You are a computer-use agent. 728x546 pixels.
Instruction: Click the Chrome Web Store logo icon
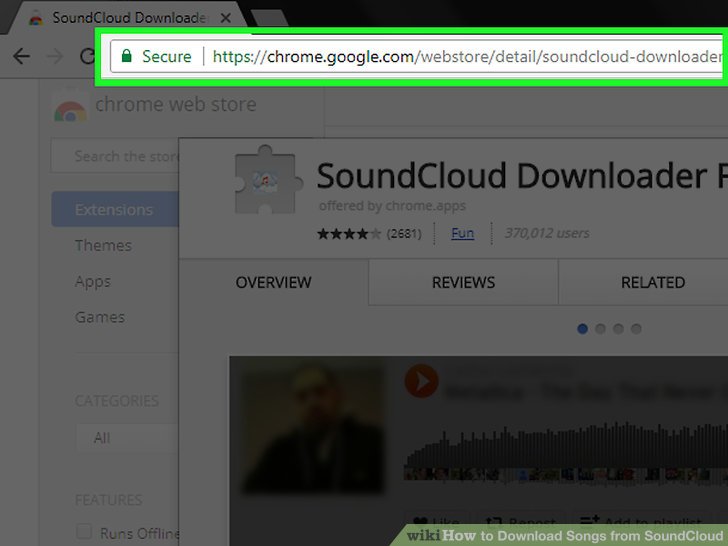click(70, 110)
